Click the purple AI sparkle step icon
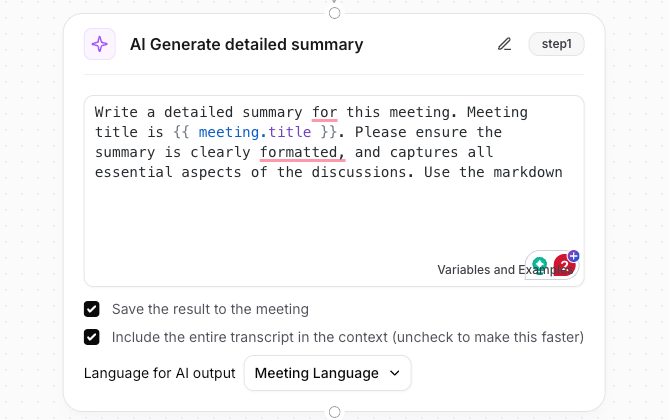 (x=99, y=44)
